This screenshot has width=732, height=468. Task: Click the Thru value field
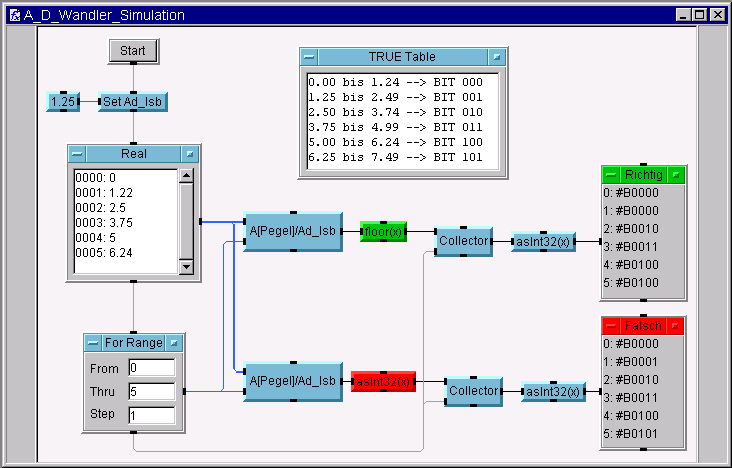point(151,391)
